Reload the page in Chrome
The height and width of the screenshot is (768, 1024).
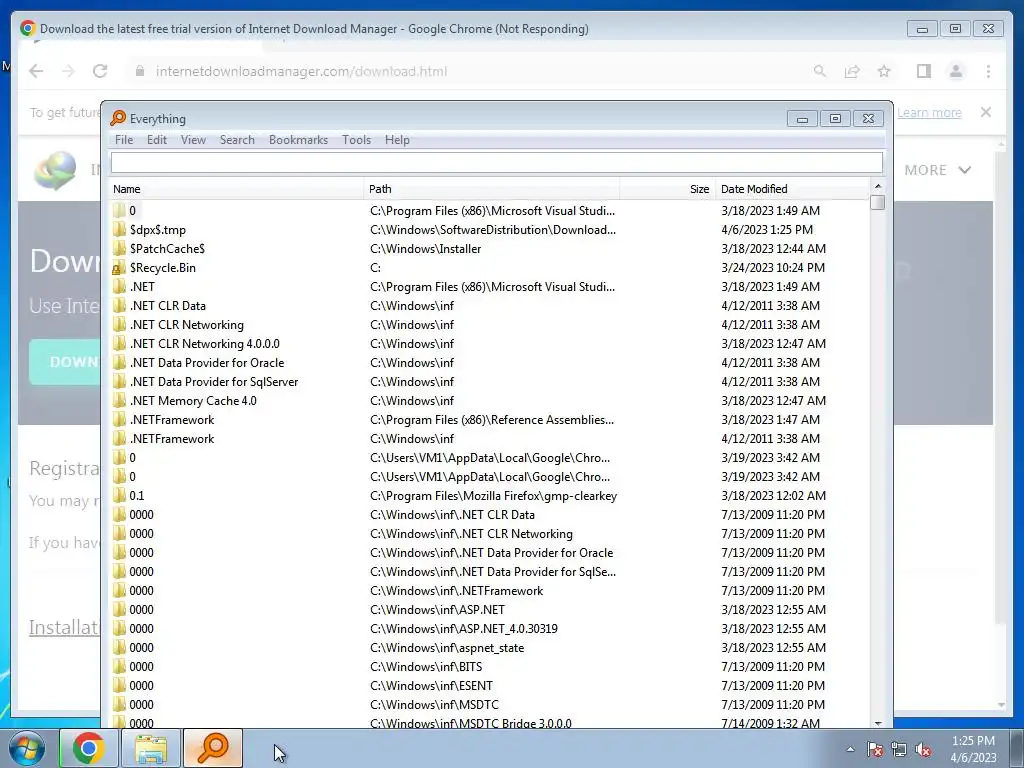[x=100, y=71]
